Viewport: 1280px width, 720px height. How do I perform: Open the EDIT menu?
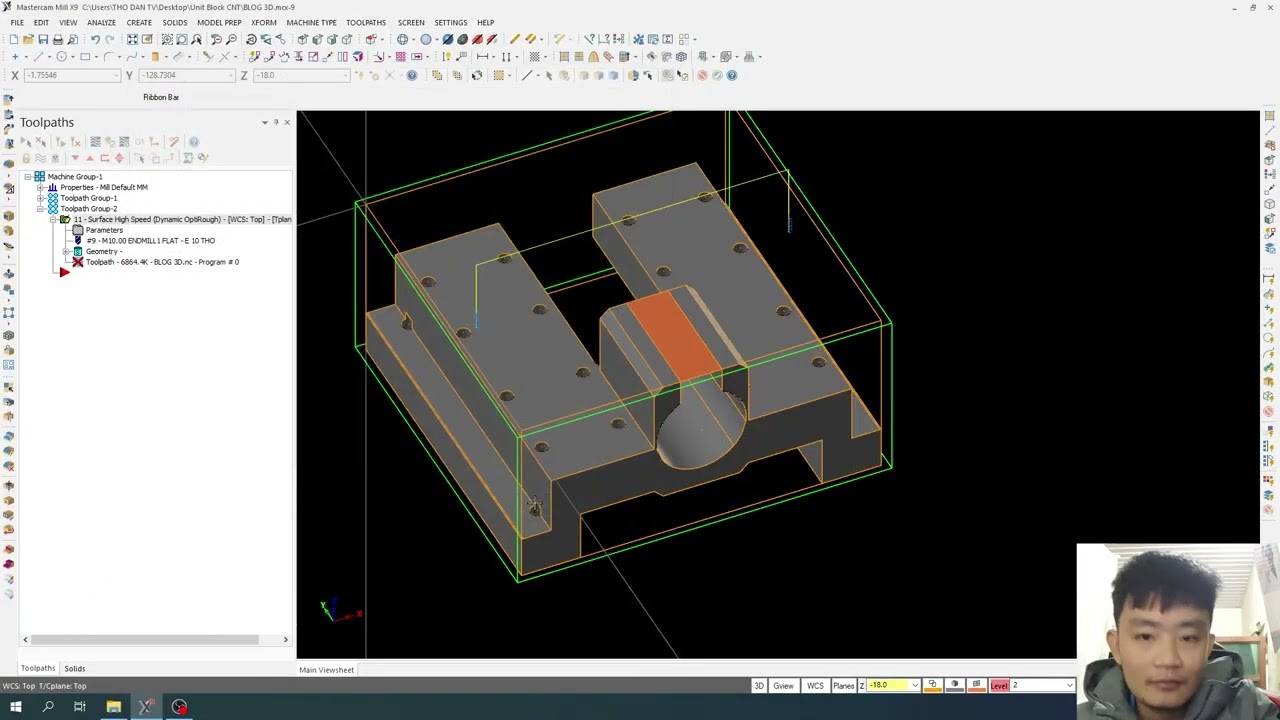pos(41,22)
